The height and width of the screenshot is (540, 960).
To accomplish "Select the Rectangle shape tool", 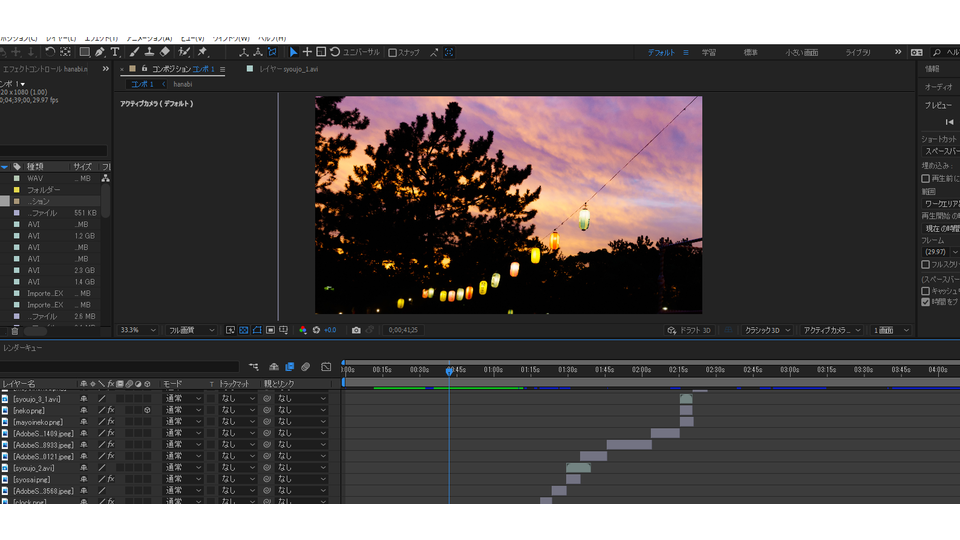I will pos(84,52).
